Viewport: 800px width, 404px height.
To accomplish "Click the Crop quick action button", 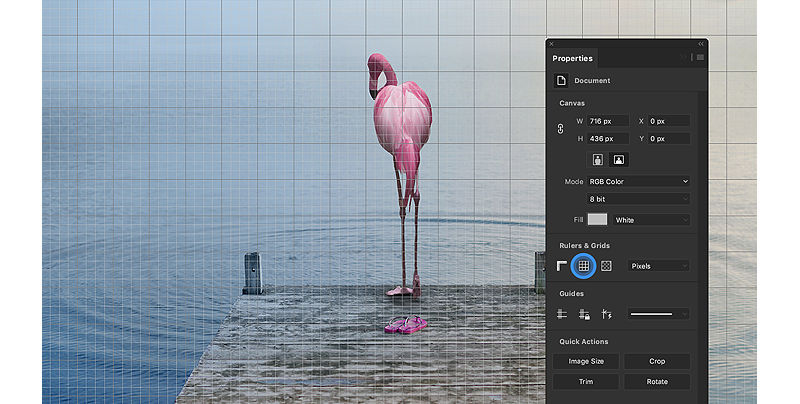I will [657, 361].
